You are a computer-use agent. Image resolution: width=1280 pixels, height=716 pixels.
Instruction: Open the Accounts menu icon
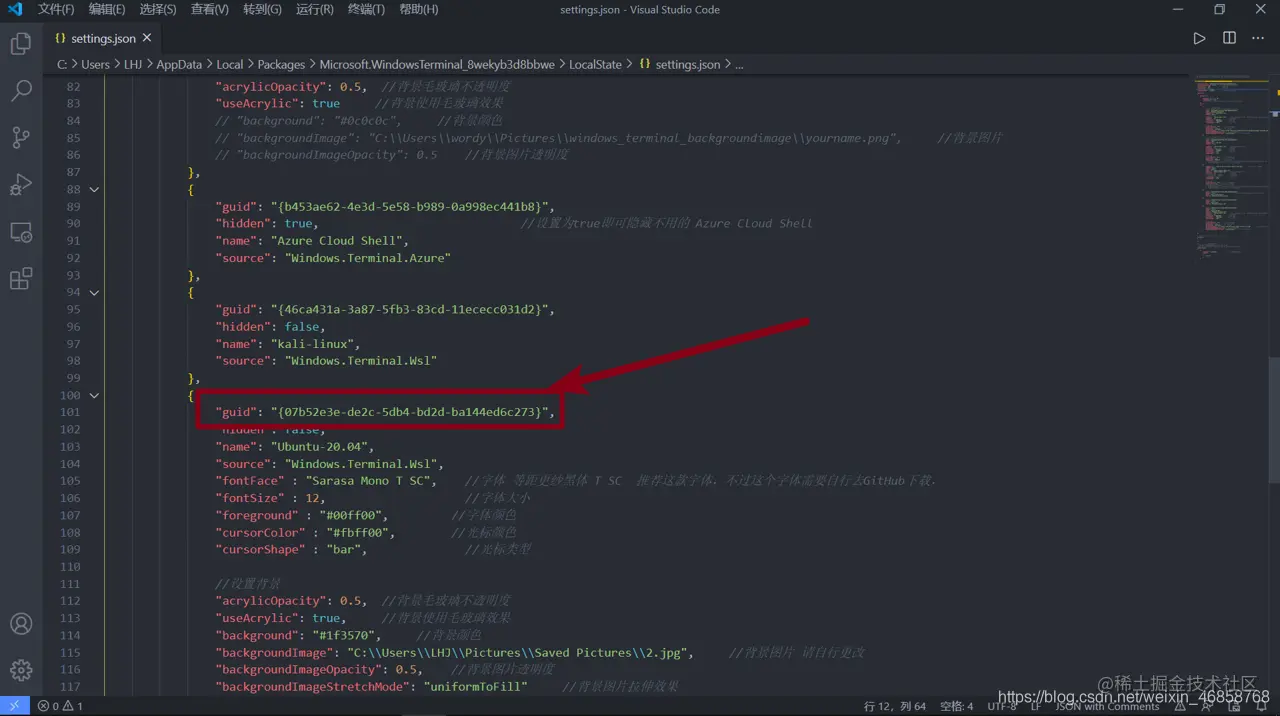[21, 624]
